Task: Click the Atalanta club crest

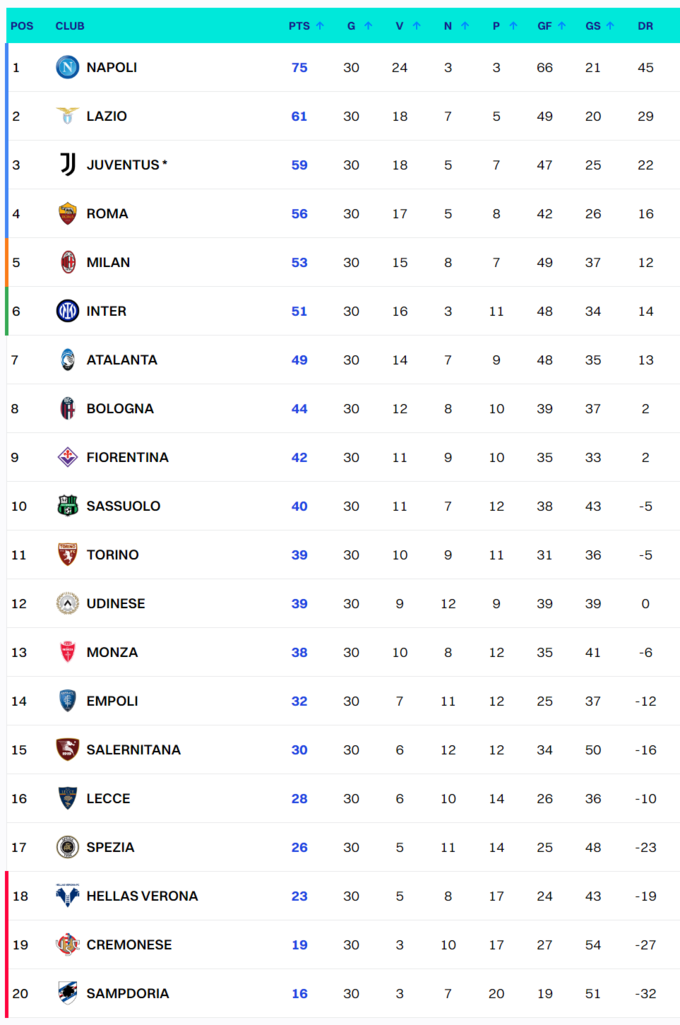Action: [67, 359]
